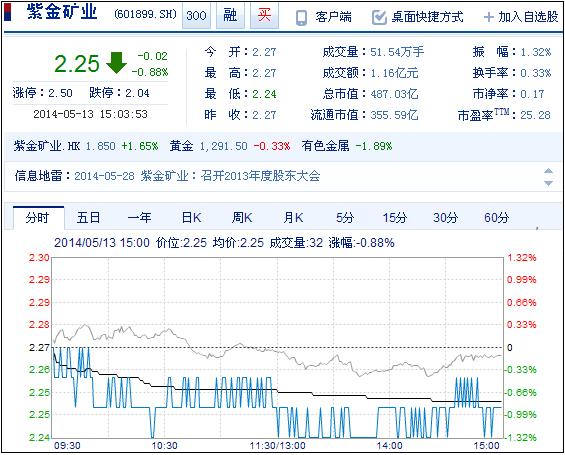This screenshot has height=455, width=565.
Task: Click the 桌面快捷方式 checkmark icon
Action: coord(379,17)
